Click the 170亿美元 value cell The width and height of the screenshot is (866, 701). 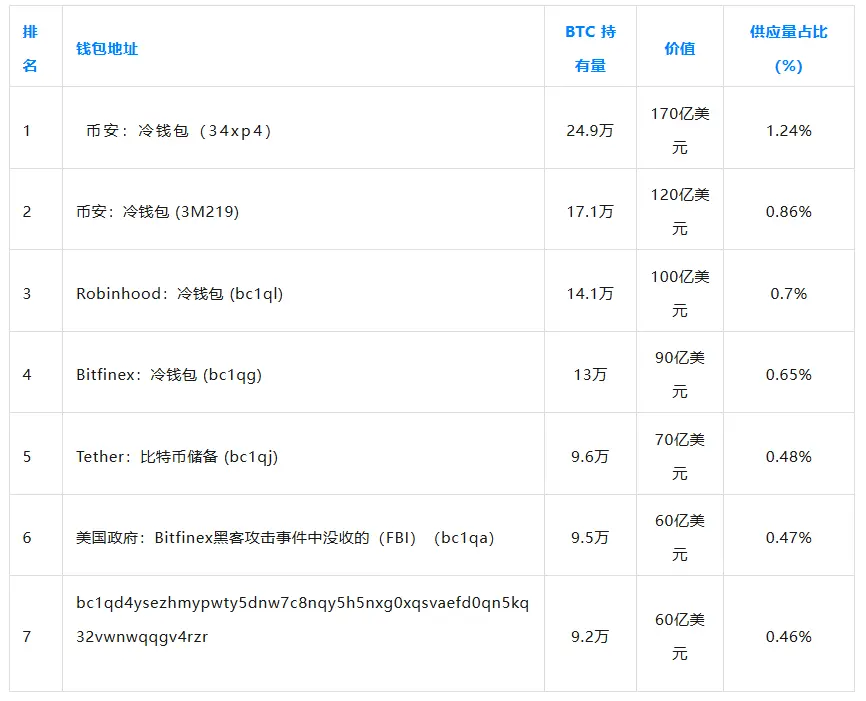click(679, 130)
